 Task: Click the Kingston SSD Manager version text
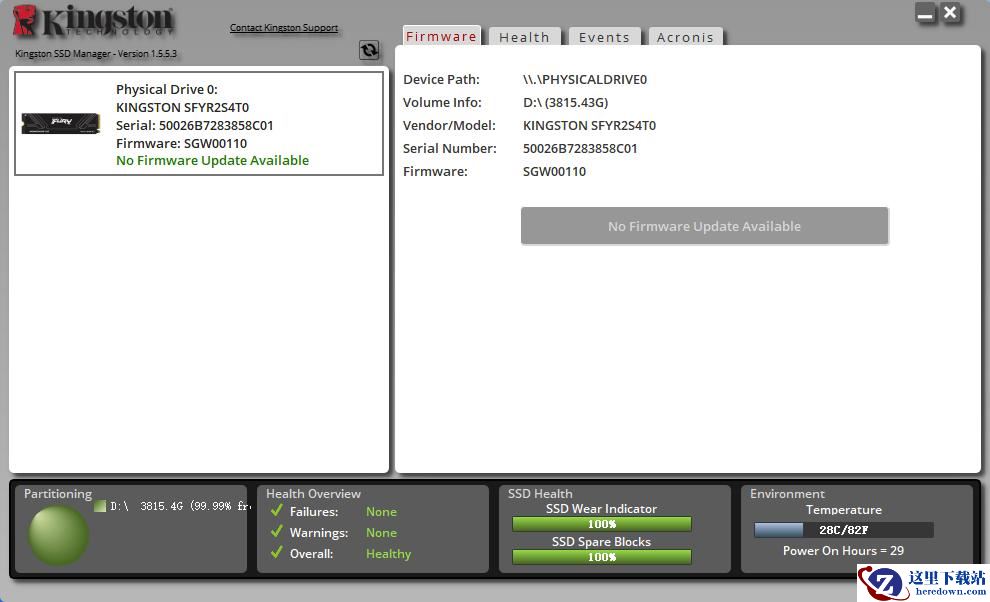coord(96,54)
